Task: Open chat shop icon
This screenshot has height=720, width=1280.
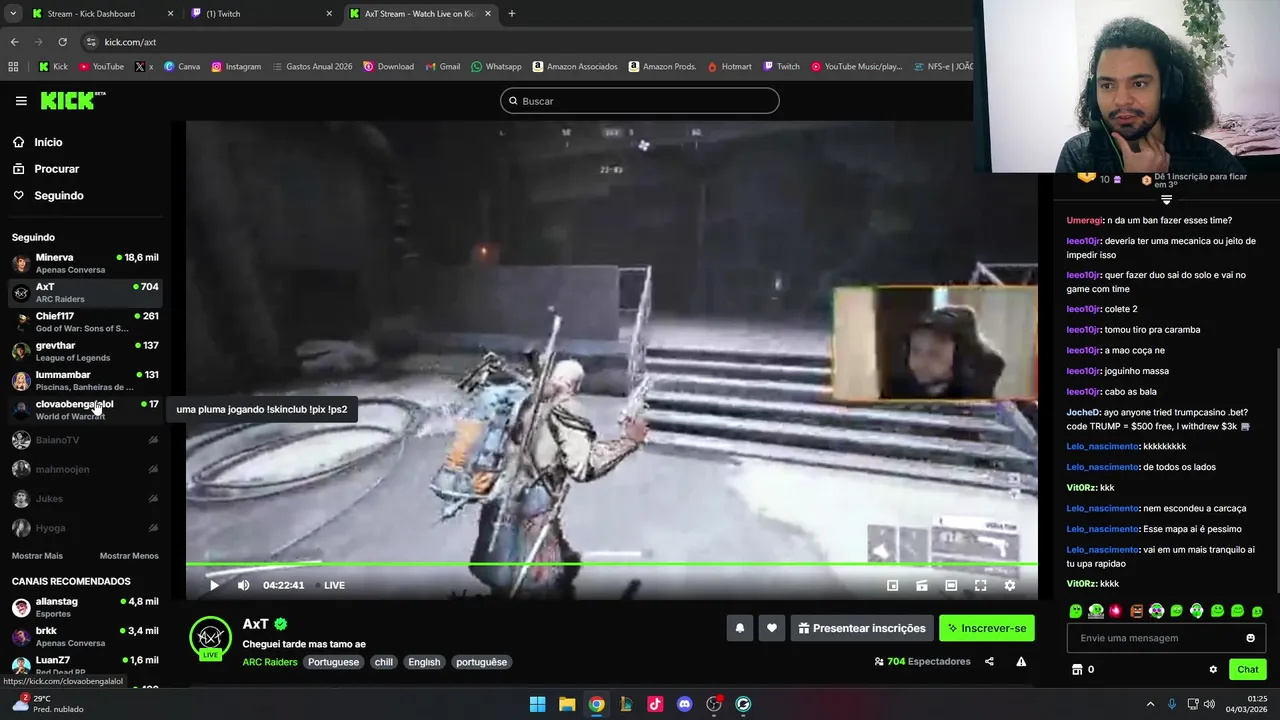Action: click(1077, 670)
